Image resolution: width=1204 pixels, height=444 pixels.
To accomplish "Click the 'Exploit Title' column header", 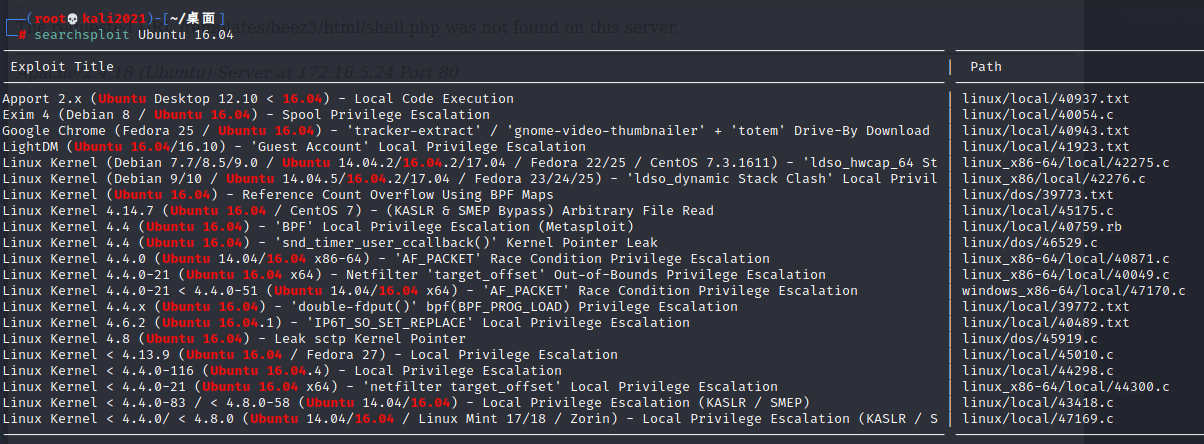I will point(62,67).
